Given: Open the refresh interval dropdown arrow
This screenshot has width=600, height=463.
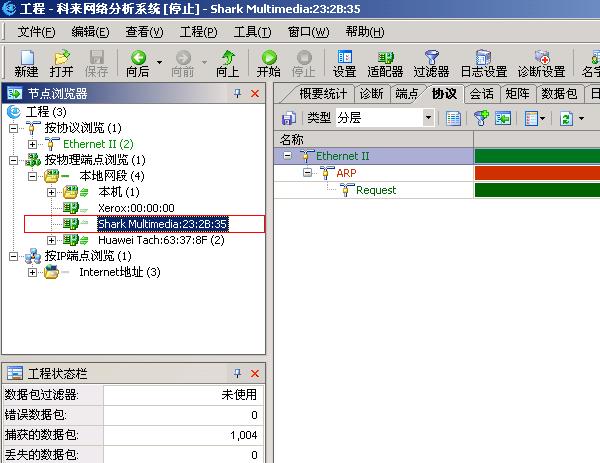Looking at the screenshot, I should click(581, 118).
